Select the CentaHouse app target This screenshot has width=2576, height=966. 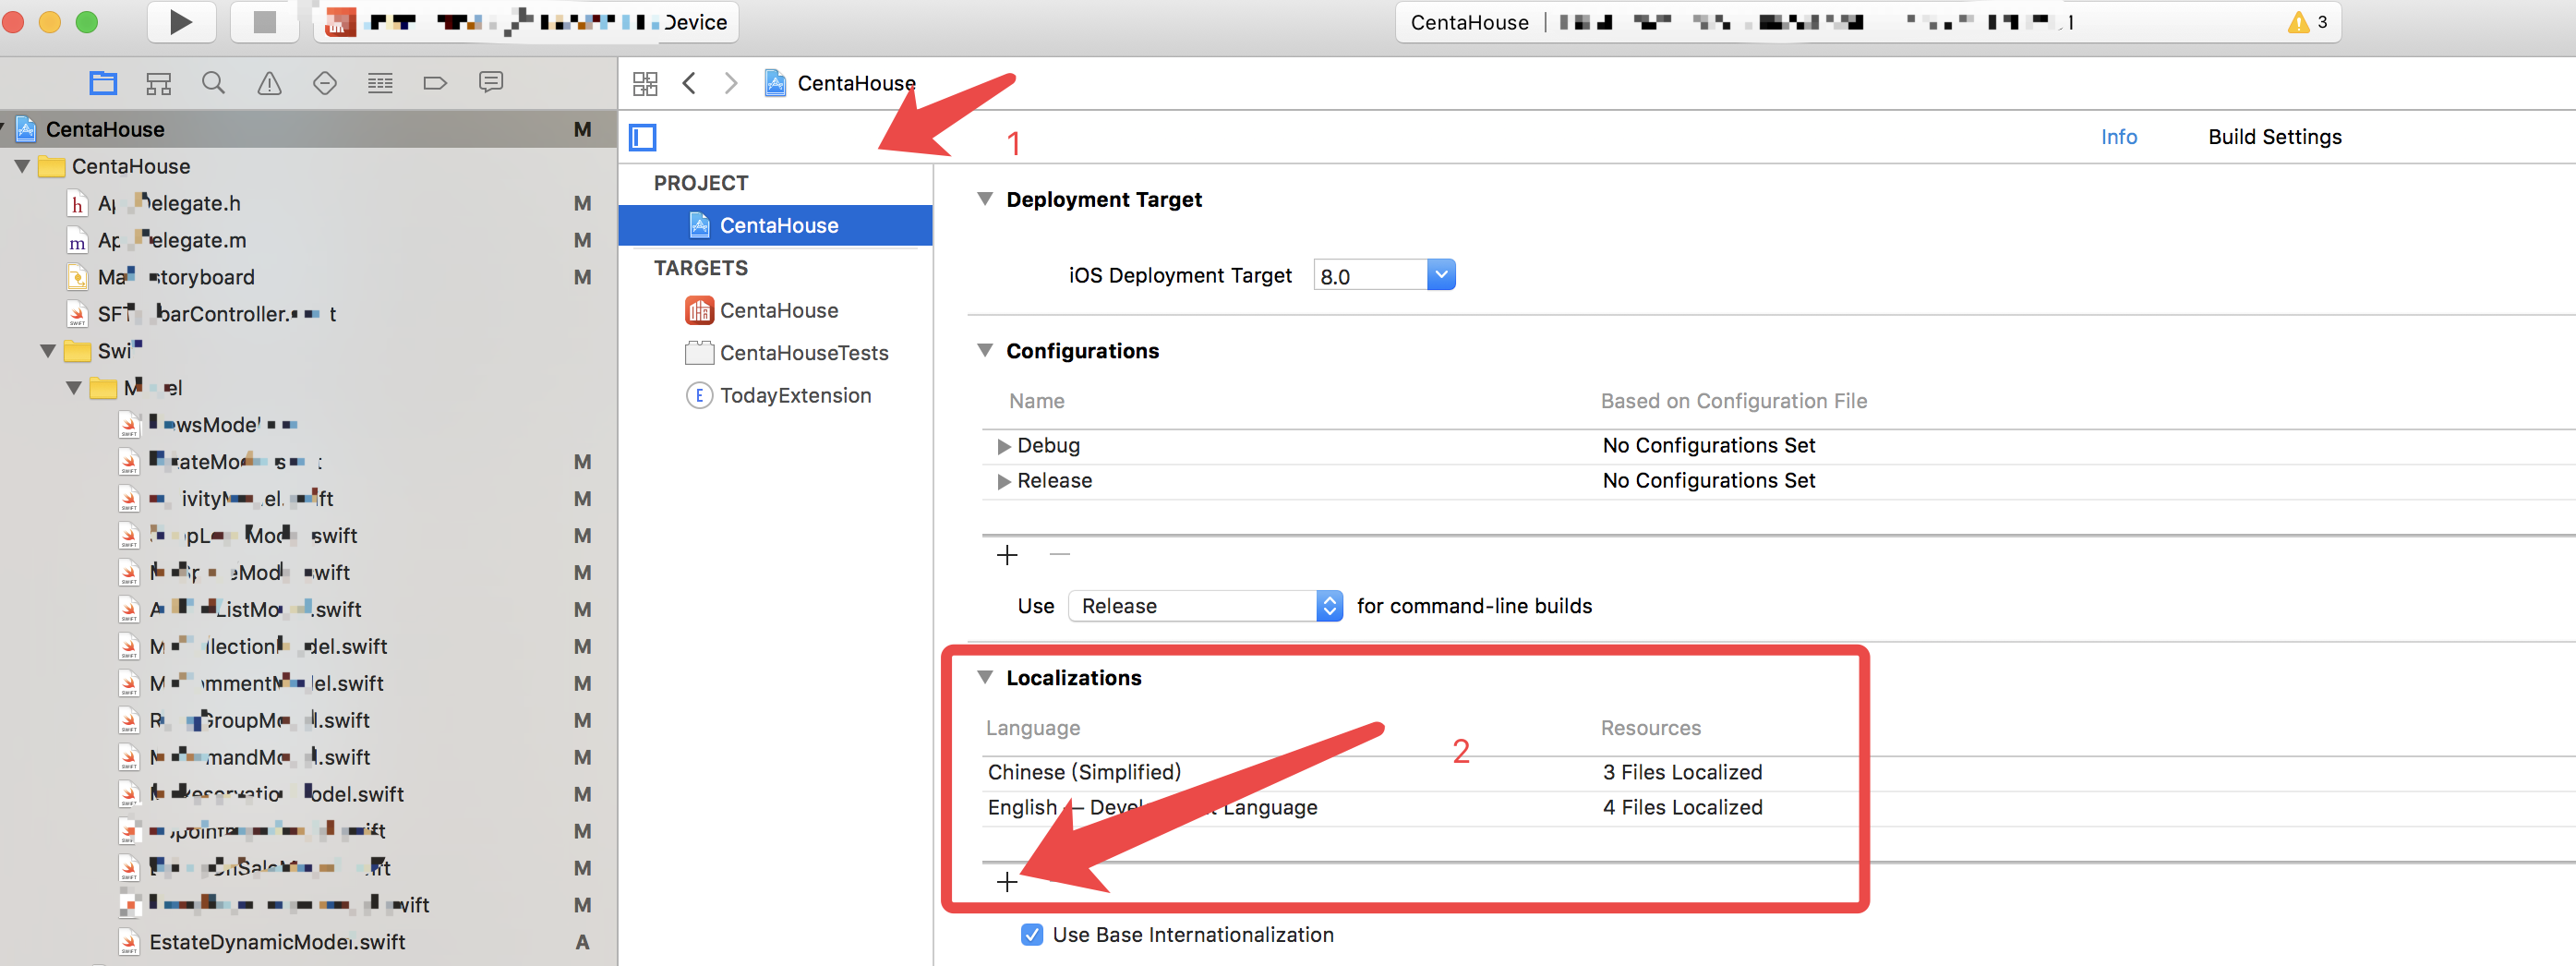(777, 311)
